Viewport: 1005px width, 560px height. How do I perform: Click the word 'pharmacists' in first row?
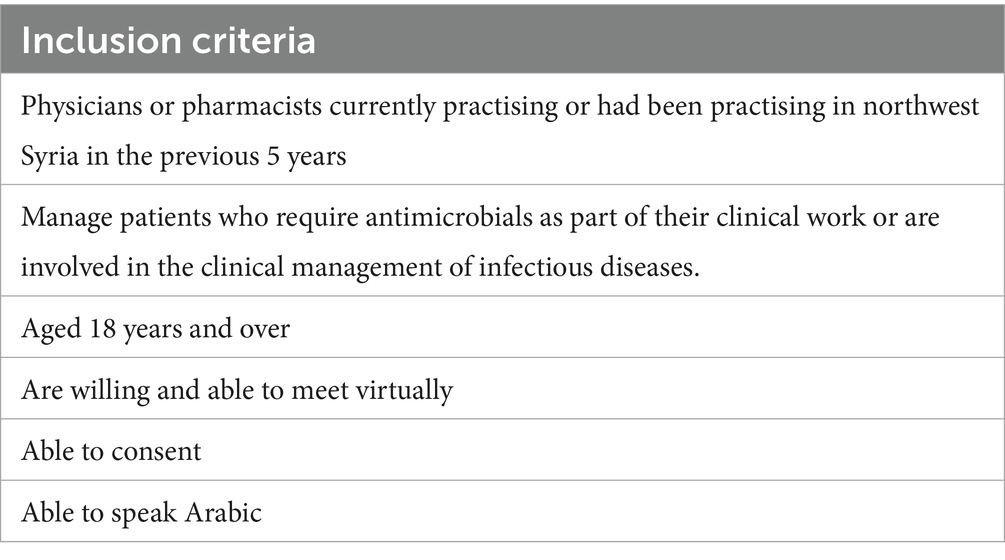coord(252,106)
